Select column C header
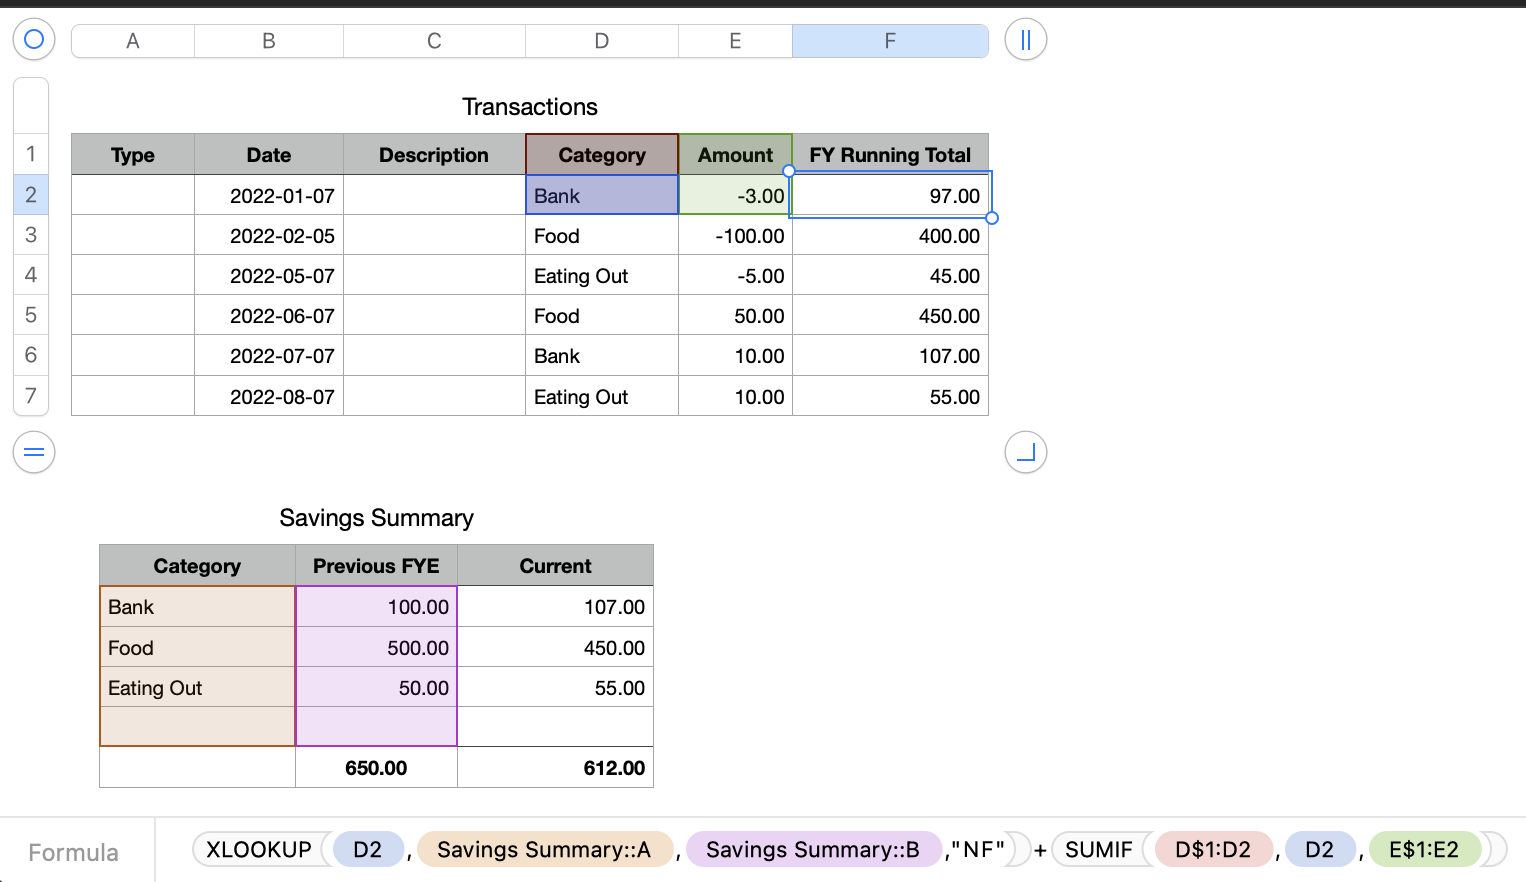The height and width of the screenshot is (882, 1526). click(x=434, y=41)
